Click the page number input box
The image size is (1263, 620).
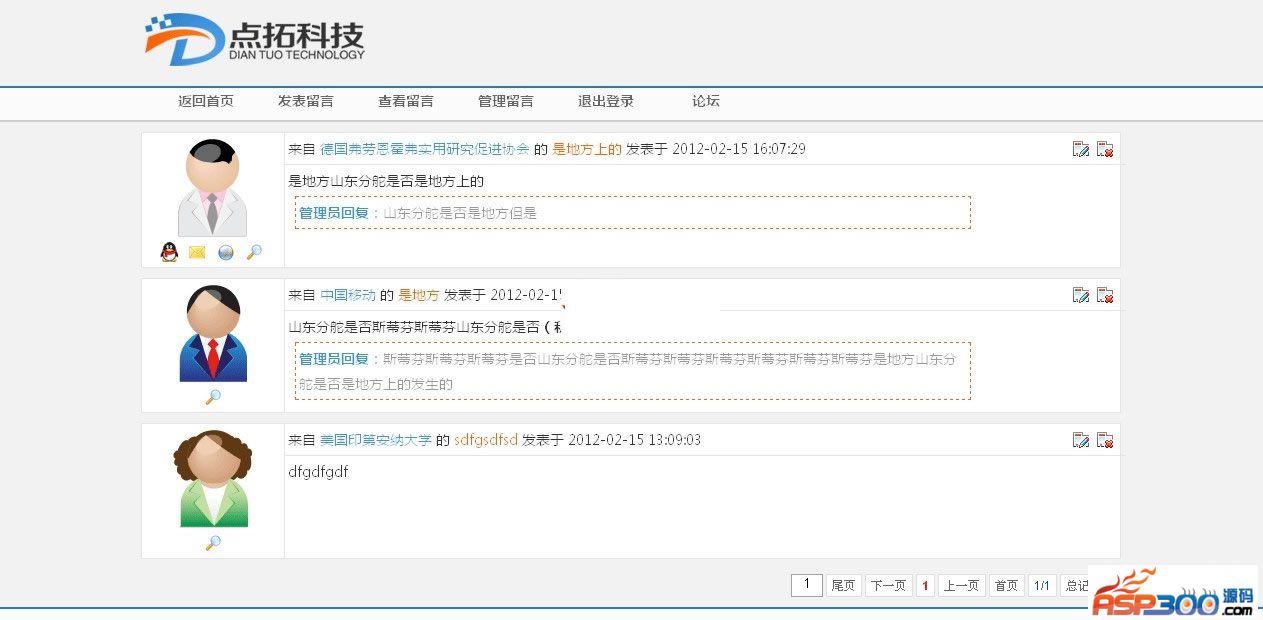coord(807,585)
